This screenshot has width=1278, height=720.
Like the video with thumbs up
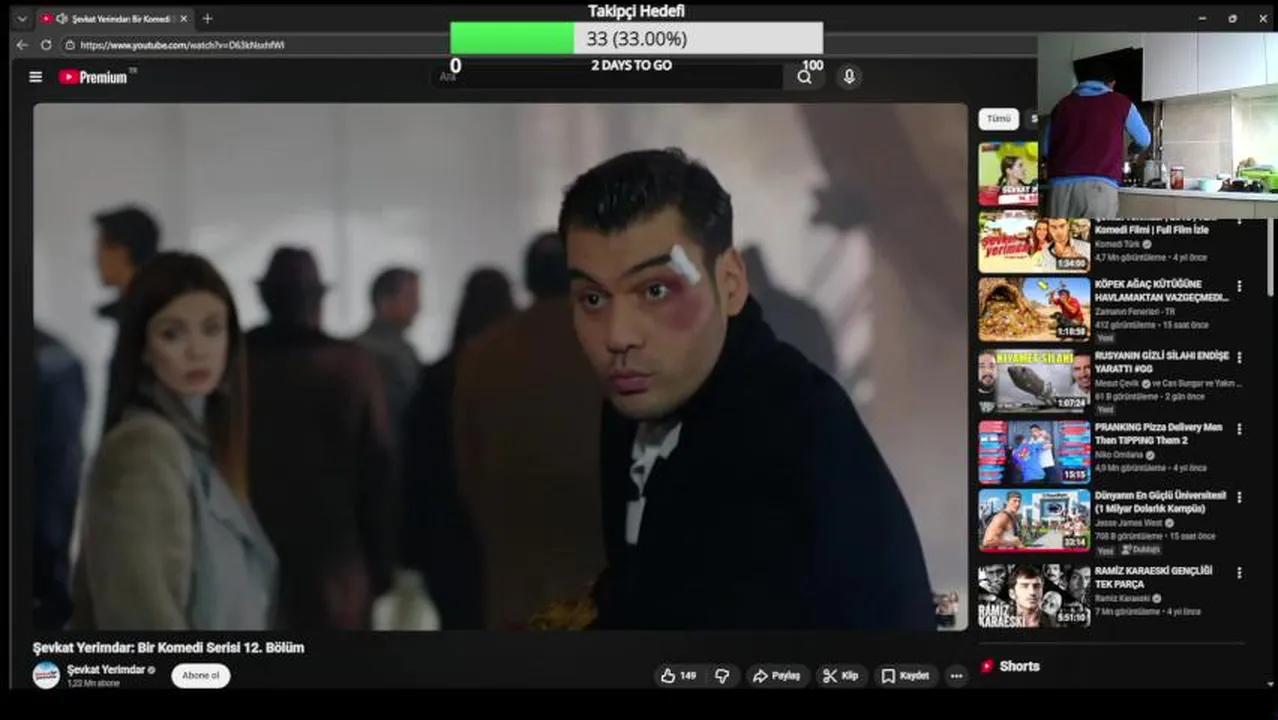(x=678, y=676)
